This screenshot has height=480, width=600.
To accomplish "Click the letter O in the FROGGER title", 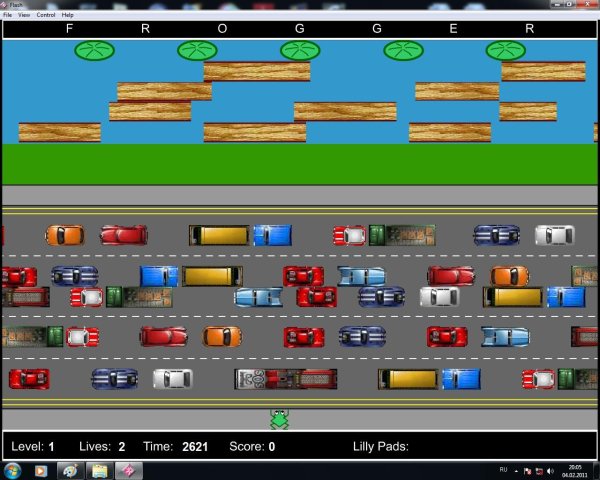I will (x=222, y=29).
